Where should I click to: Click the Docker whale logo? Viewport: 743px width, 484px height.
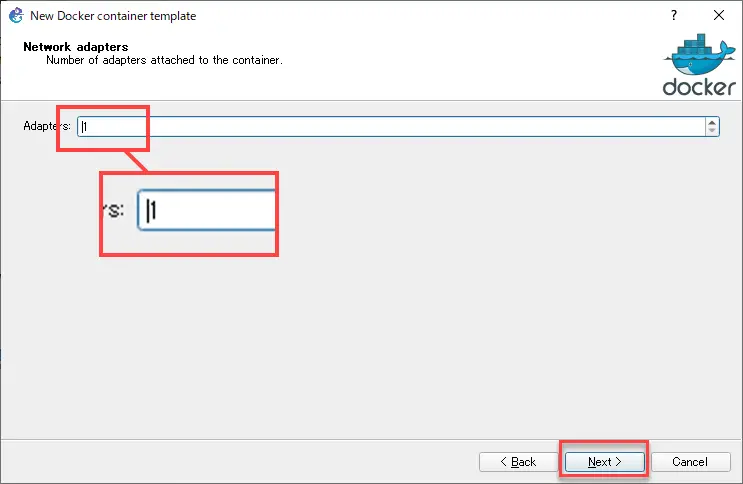point(700,55)
